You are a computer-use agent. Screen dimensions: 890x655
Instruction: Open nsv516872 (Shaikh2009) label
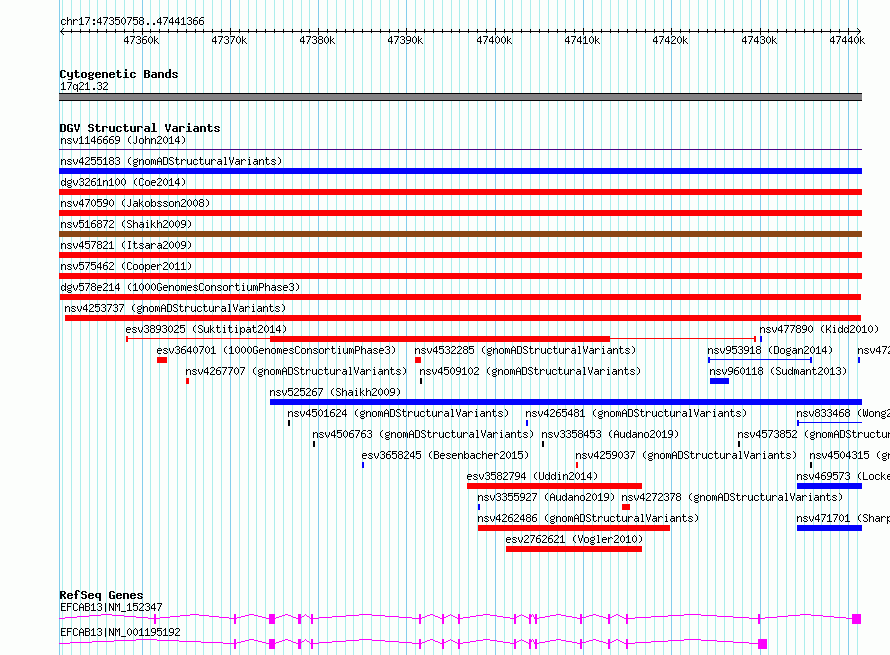(126, 224)
